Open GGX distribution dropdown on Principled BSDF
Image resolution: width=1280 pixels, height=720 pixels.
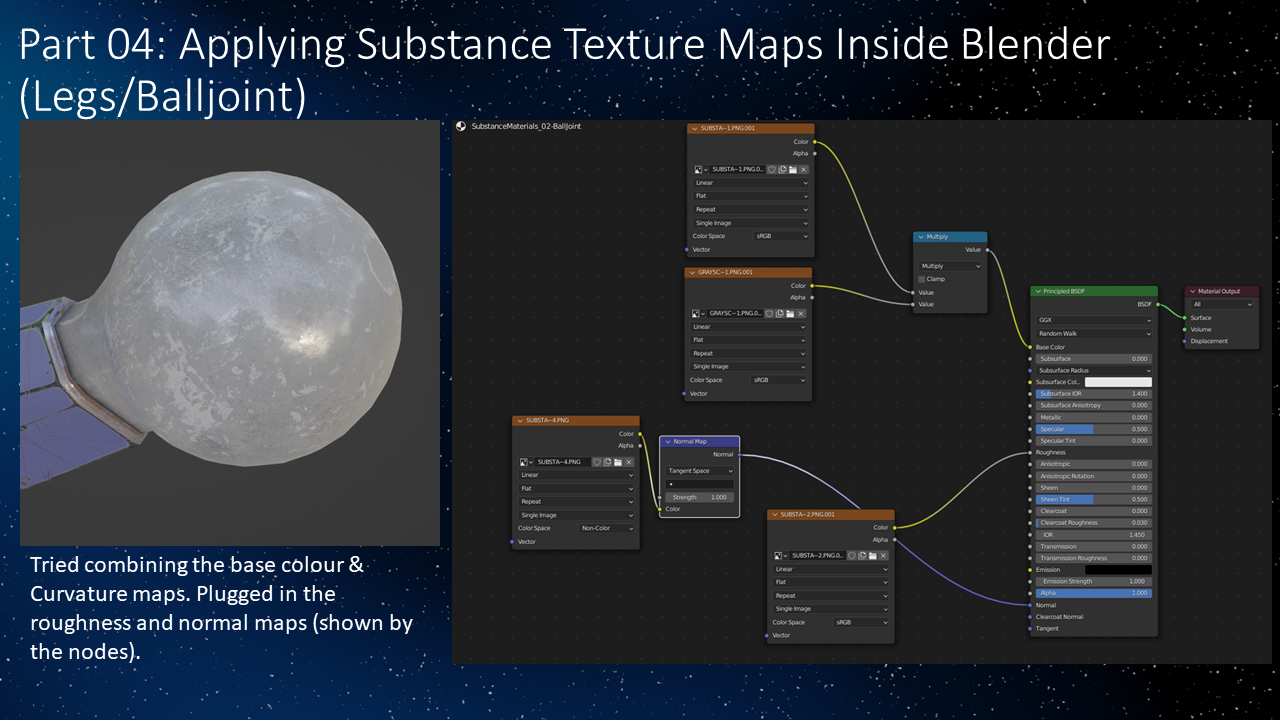pos(1094,320)
